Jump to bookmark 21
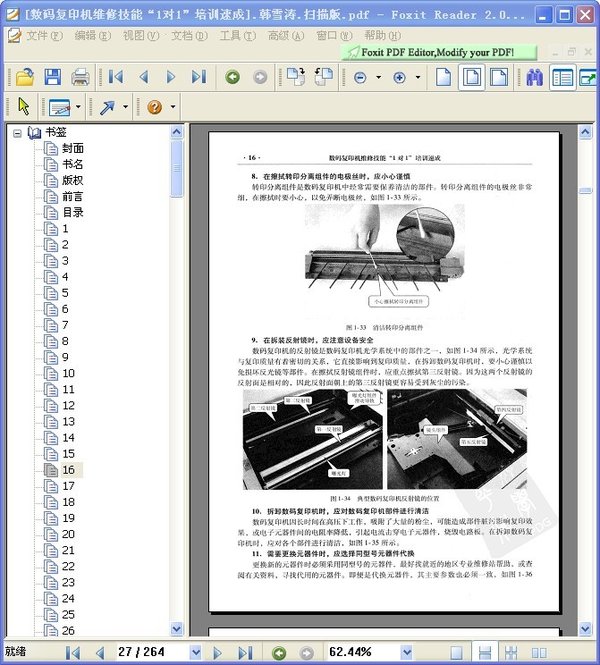 click(68, 550)
